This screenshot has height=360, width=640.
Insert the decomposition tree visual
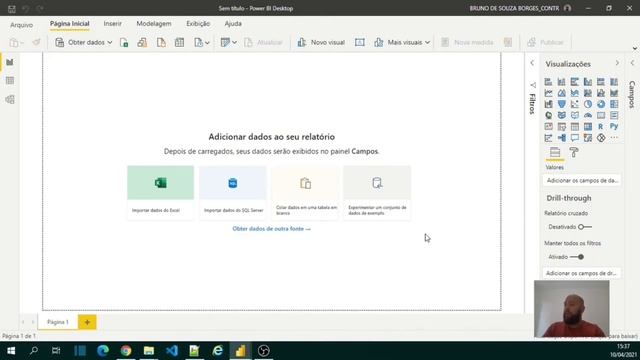[x=562, y=138]
